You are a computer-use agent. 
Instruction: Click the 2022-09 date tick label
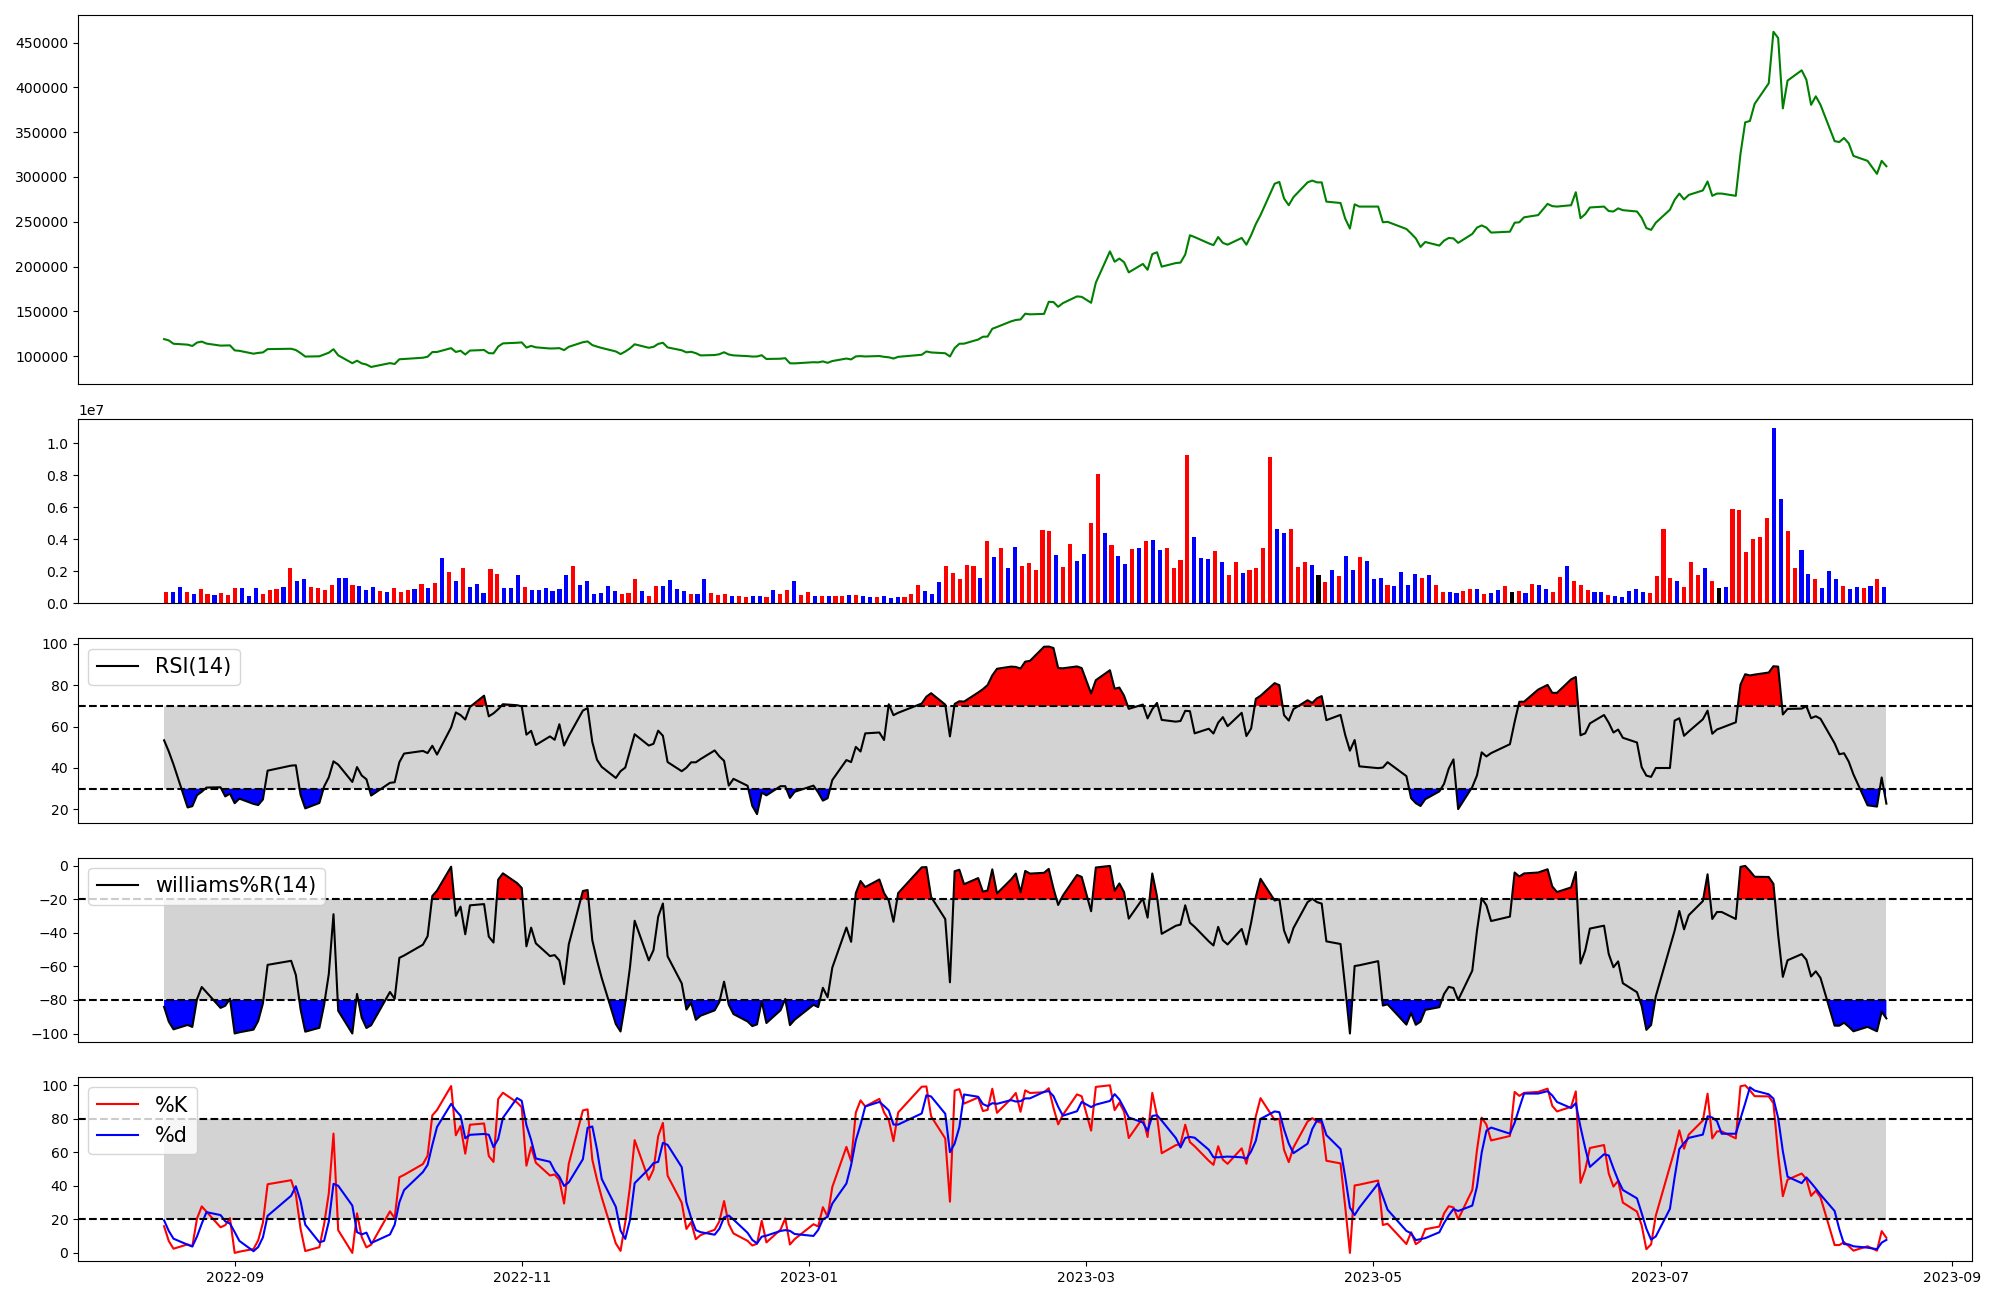(x=235, y=1277)
